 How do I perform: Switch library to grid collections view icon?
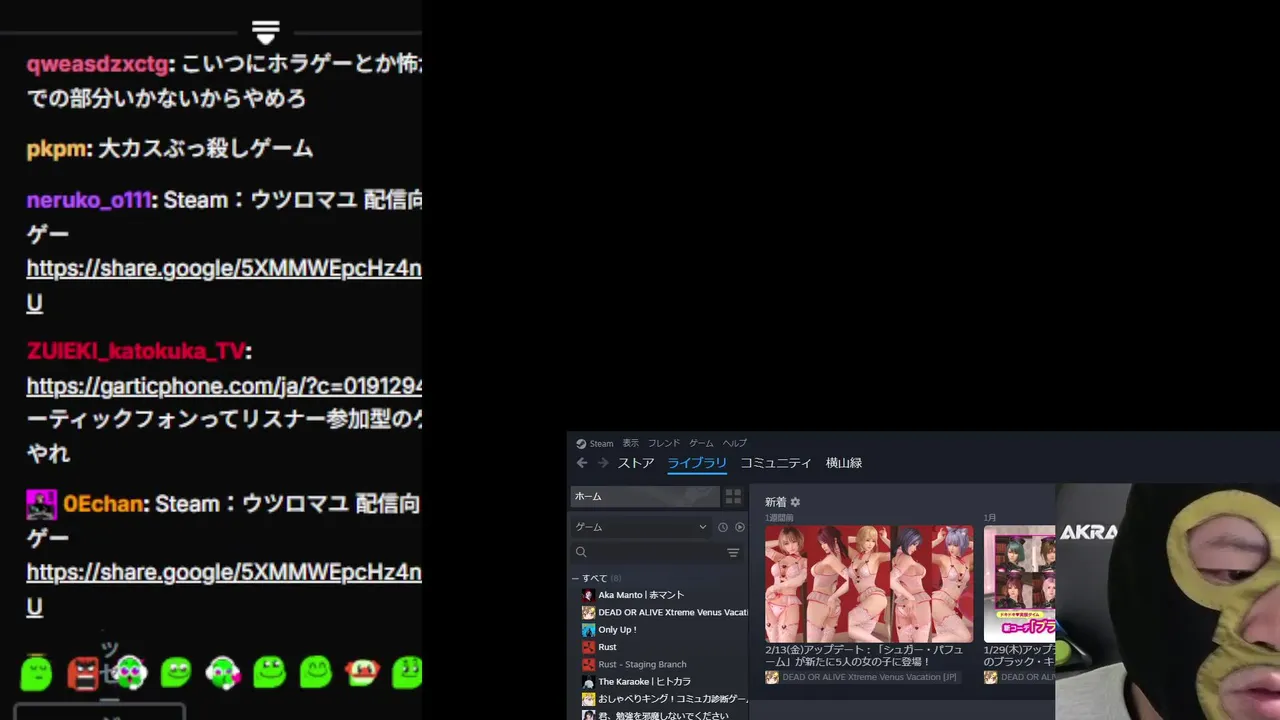click(x=733, y=496)
